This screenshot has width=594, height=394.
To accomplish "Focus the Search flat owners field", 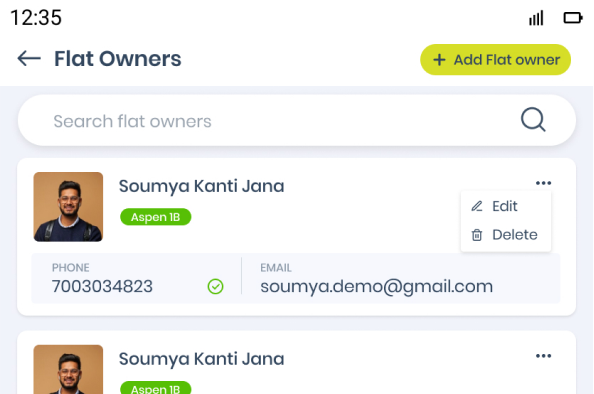I will click(297, 120).
